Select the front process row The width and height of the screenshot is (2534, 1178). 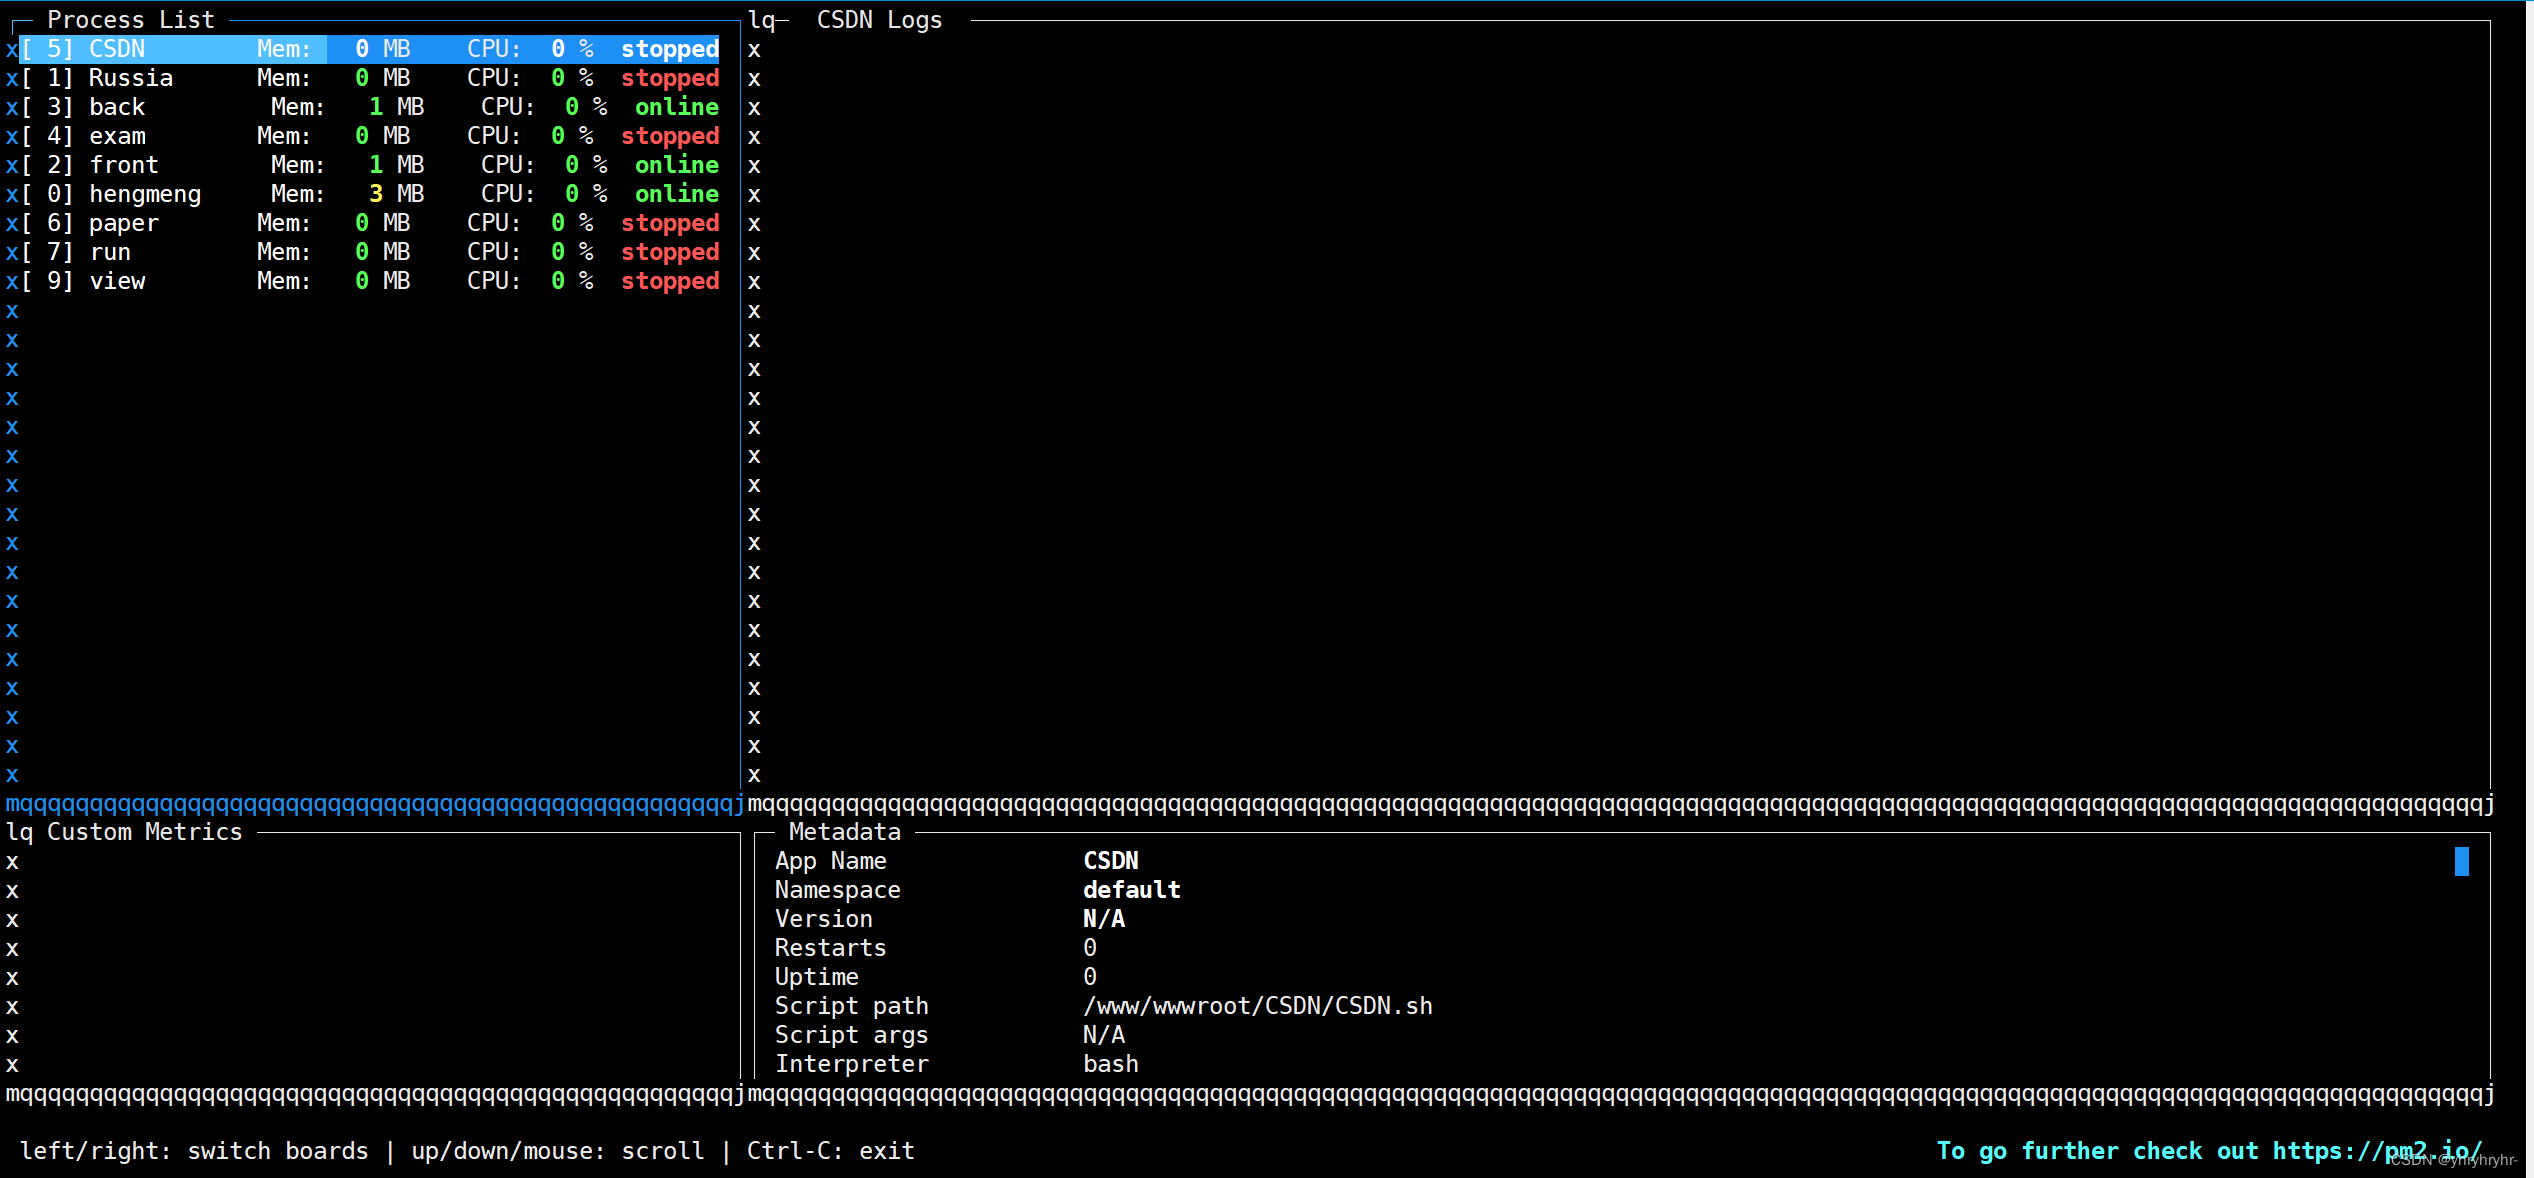click(x=124, y=165)
